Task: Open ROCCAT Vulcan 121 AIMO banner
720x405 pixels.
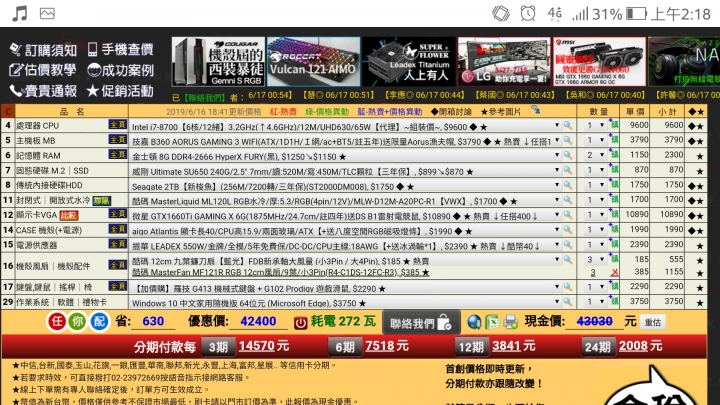Action: tap(314, 62)
